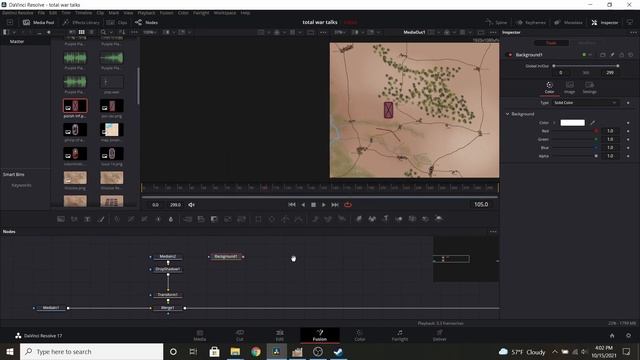Image resolution: width=640 pixels, height=360 pixels.
Task: Add an Ellipse mask tool
Action: point(271,219)
